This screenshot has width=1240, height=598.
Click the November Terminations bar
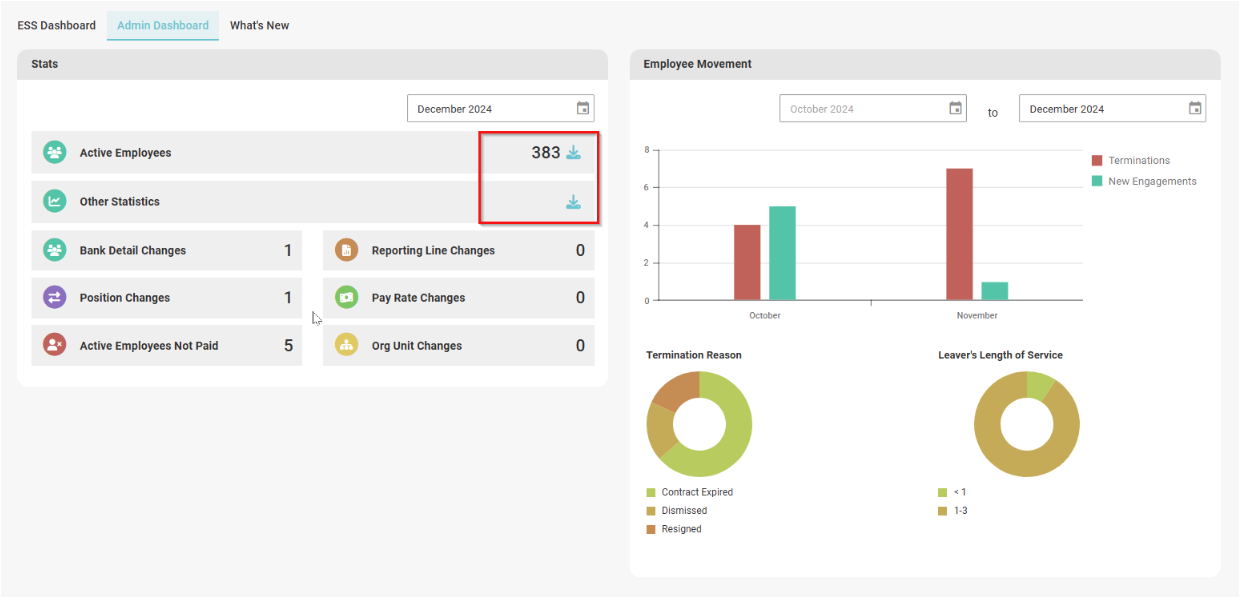tap(959, 234)
